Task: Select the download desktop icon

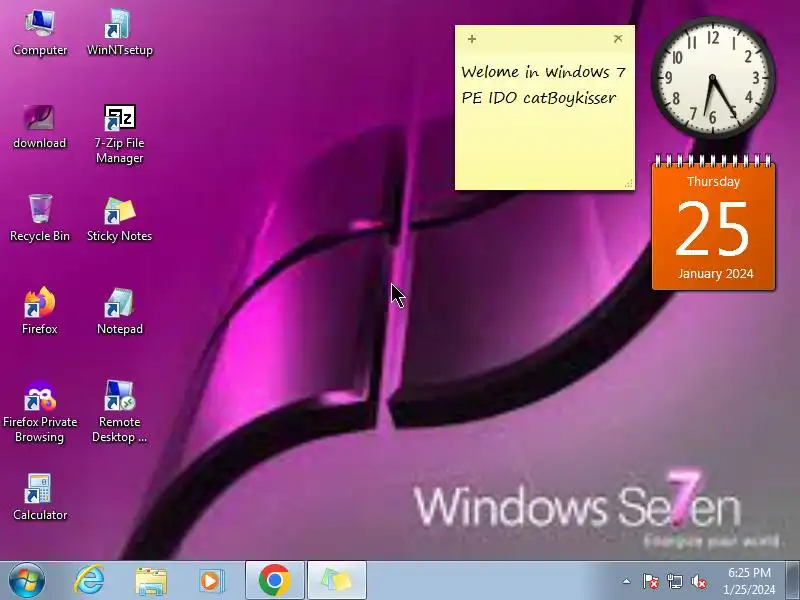Action: 39,127
